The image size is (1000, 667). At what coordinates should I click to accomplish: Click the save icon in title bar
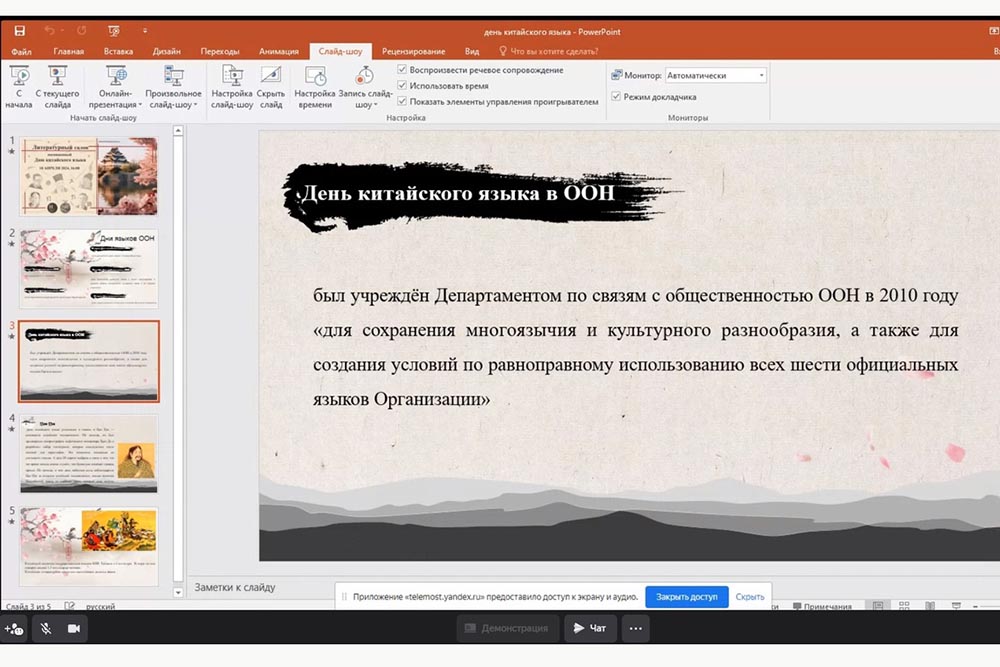click(20, 31)
